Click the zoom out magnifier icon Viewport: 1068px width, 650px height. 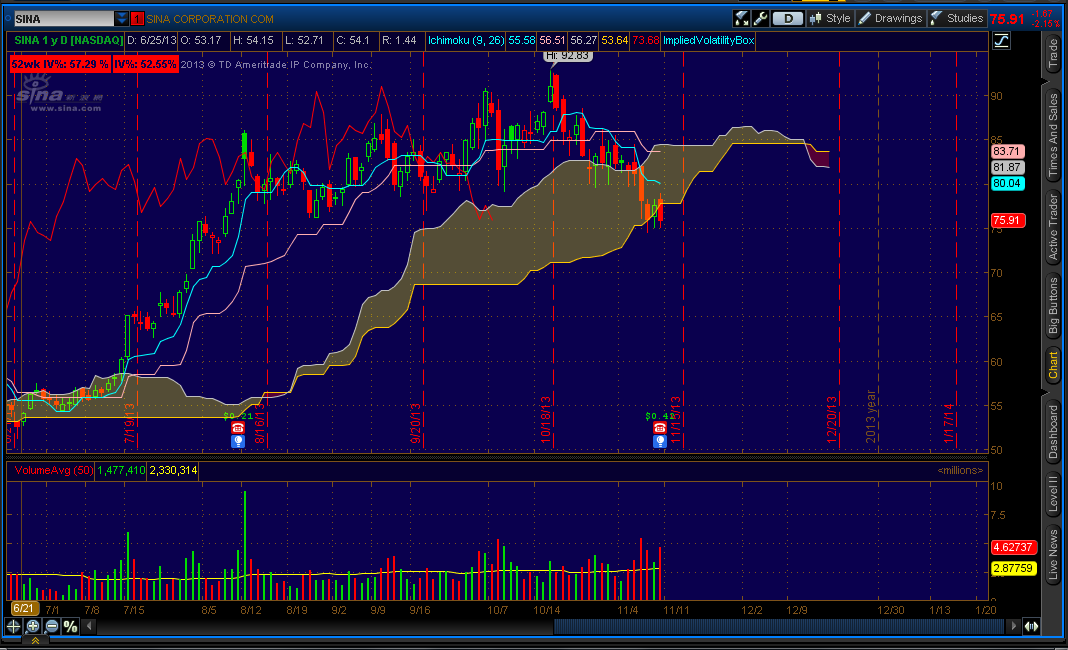point(52,626)
